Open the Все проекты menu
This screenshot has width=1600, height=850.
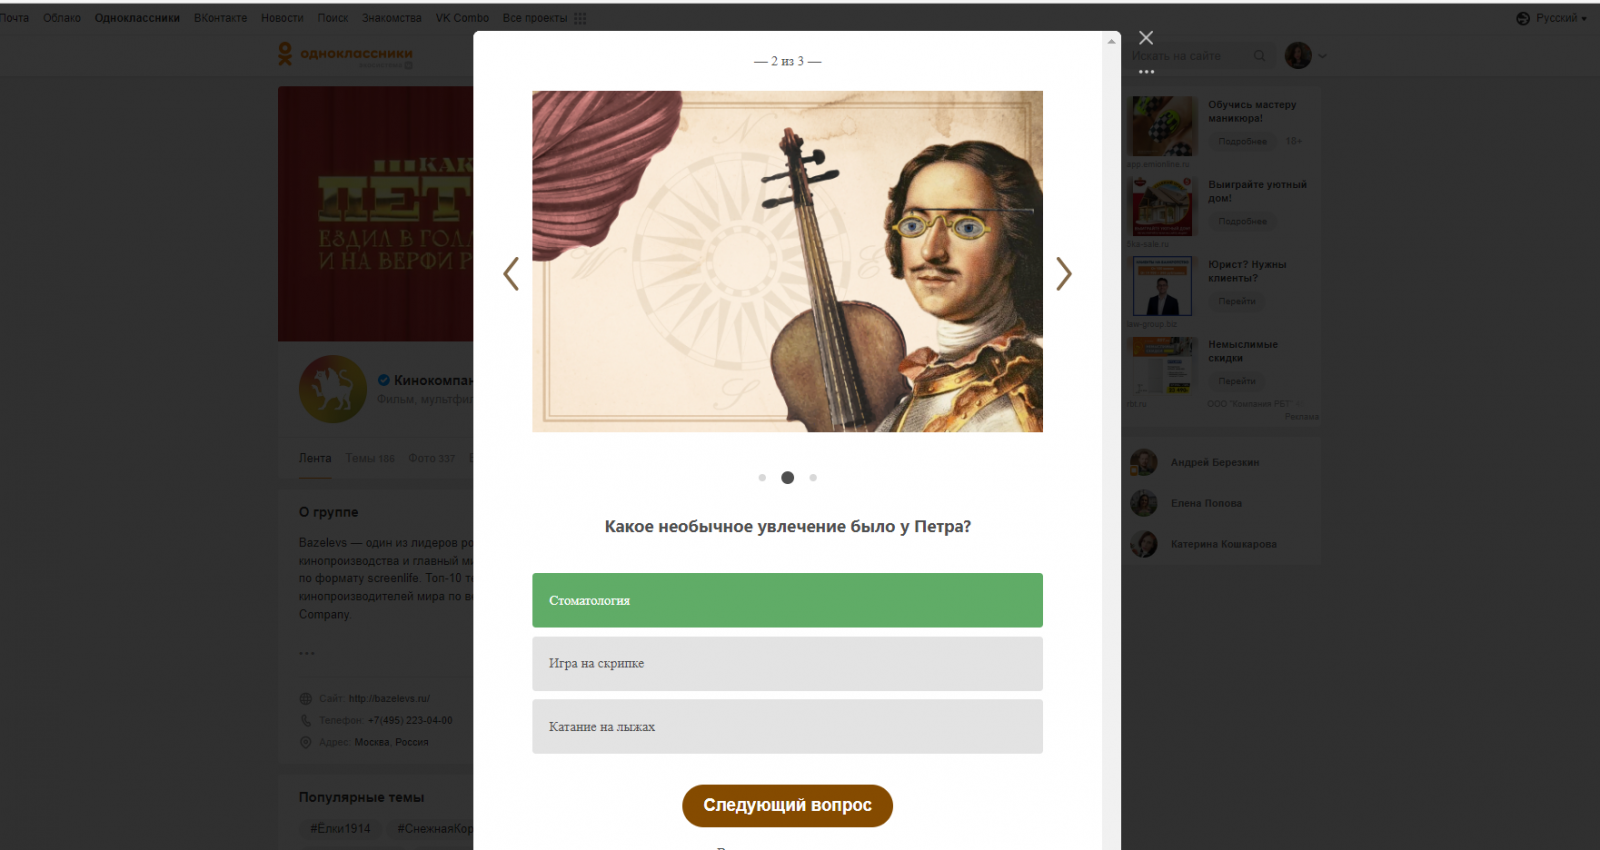point(535,18)
